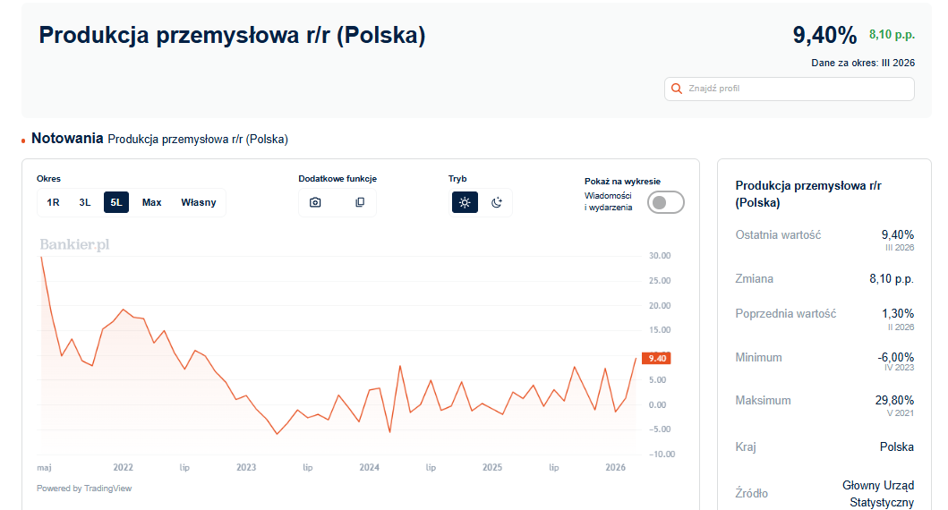Click the Maksimum 29,80% value
The width and height of the screenshot is (948, 510).
tap(895, 400)
